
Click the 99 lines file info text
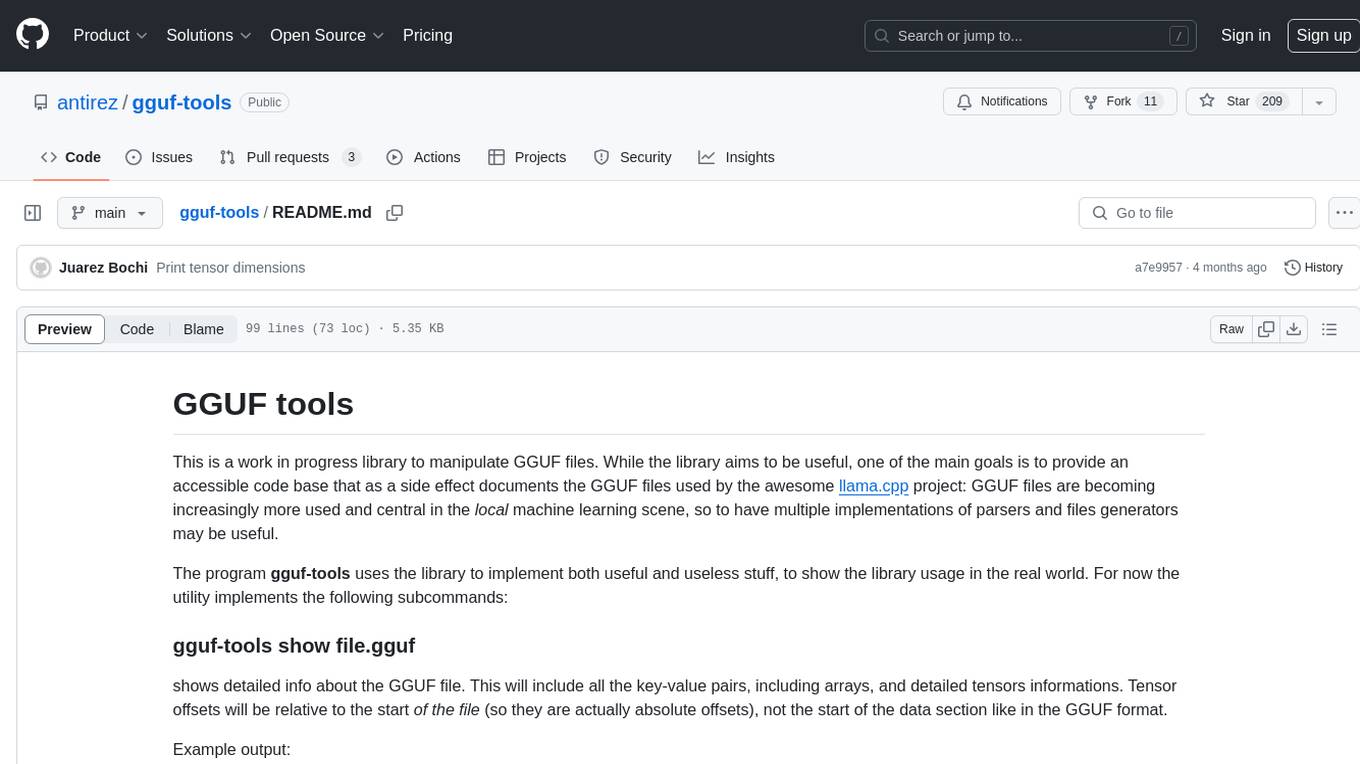344,329
